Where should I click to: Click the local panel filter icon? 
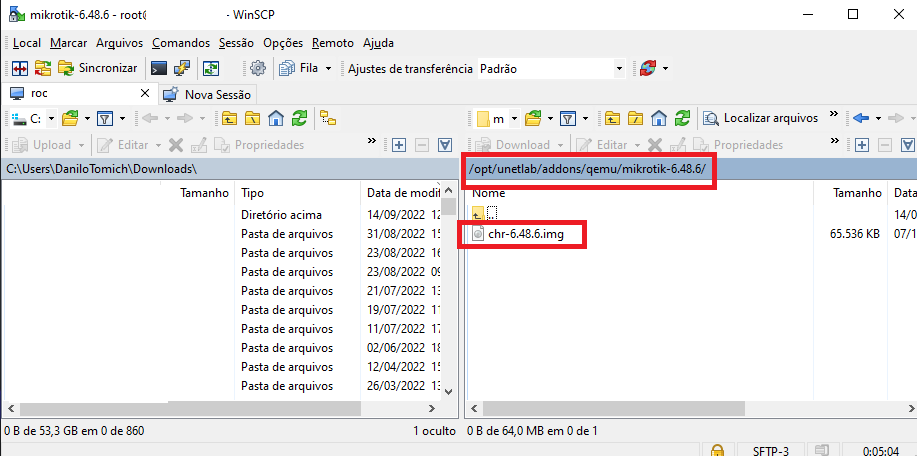(x=104, y=119)
